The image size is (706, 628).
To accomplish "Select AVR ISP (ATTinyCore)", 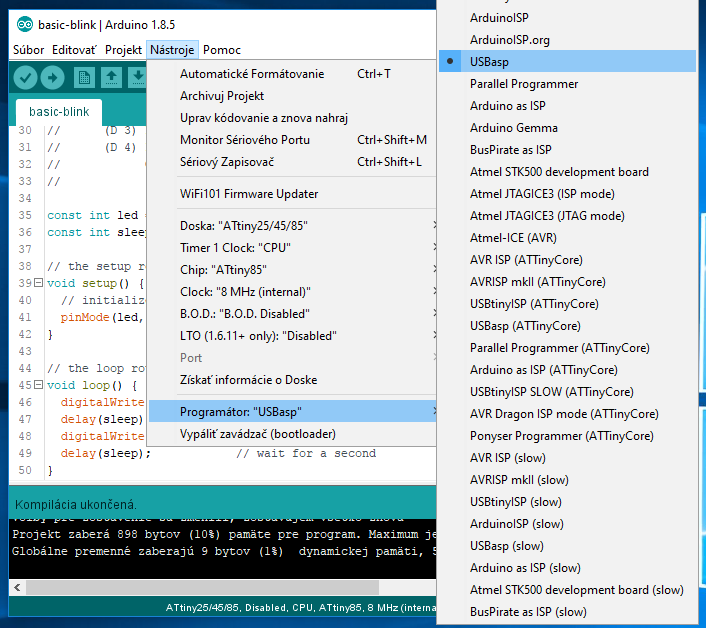I will (x=567, y=260).
